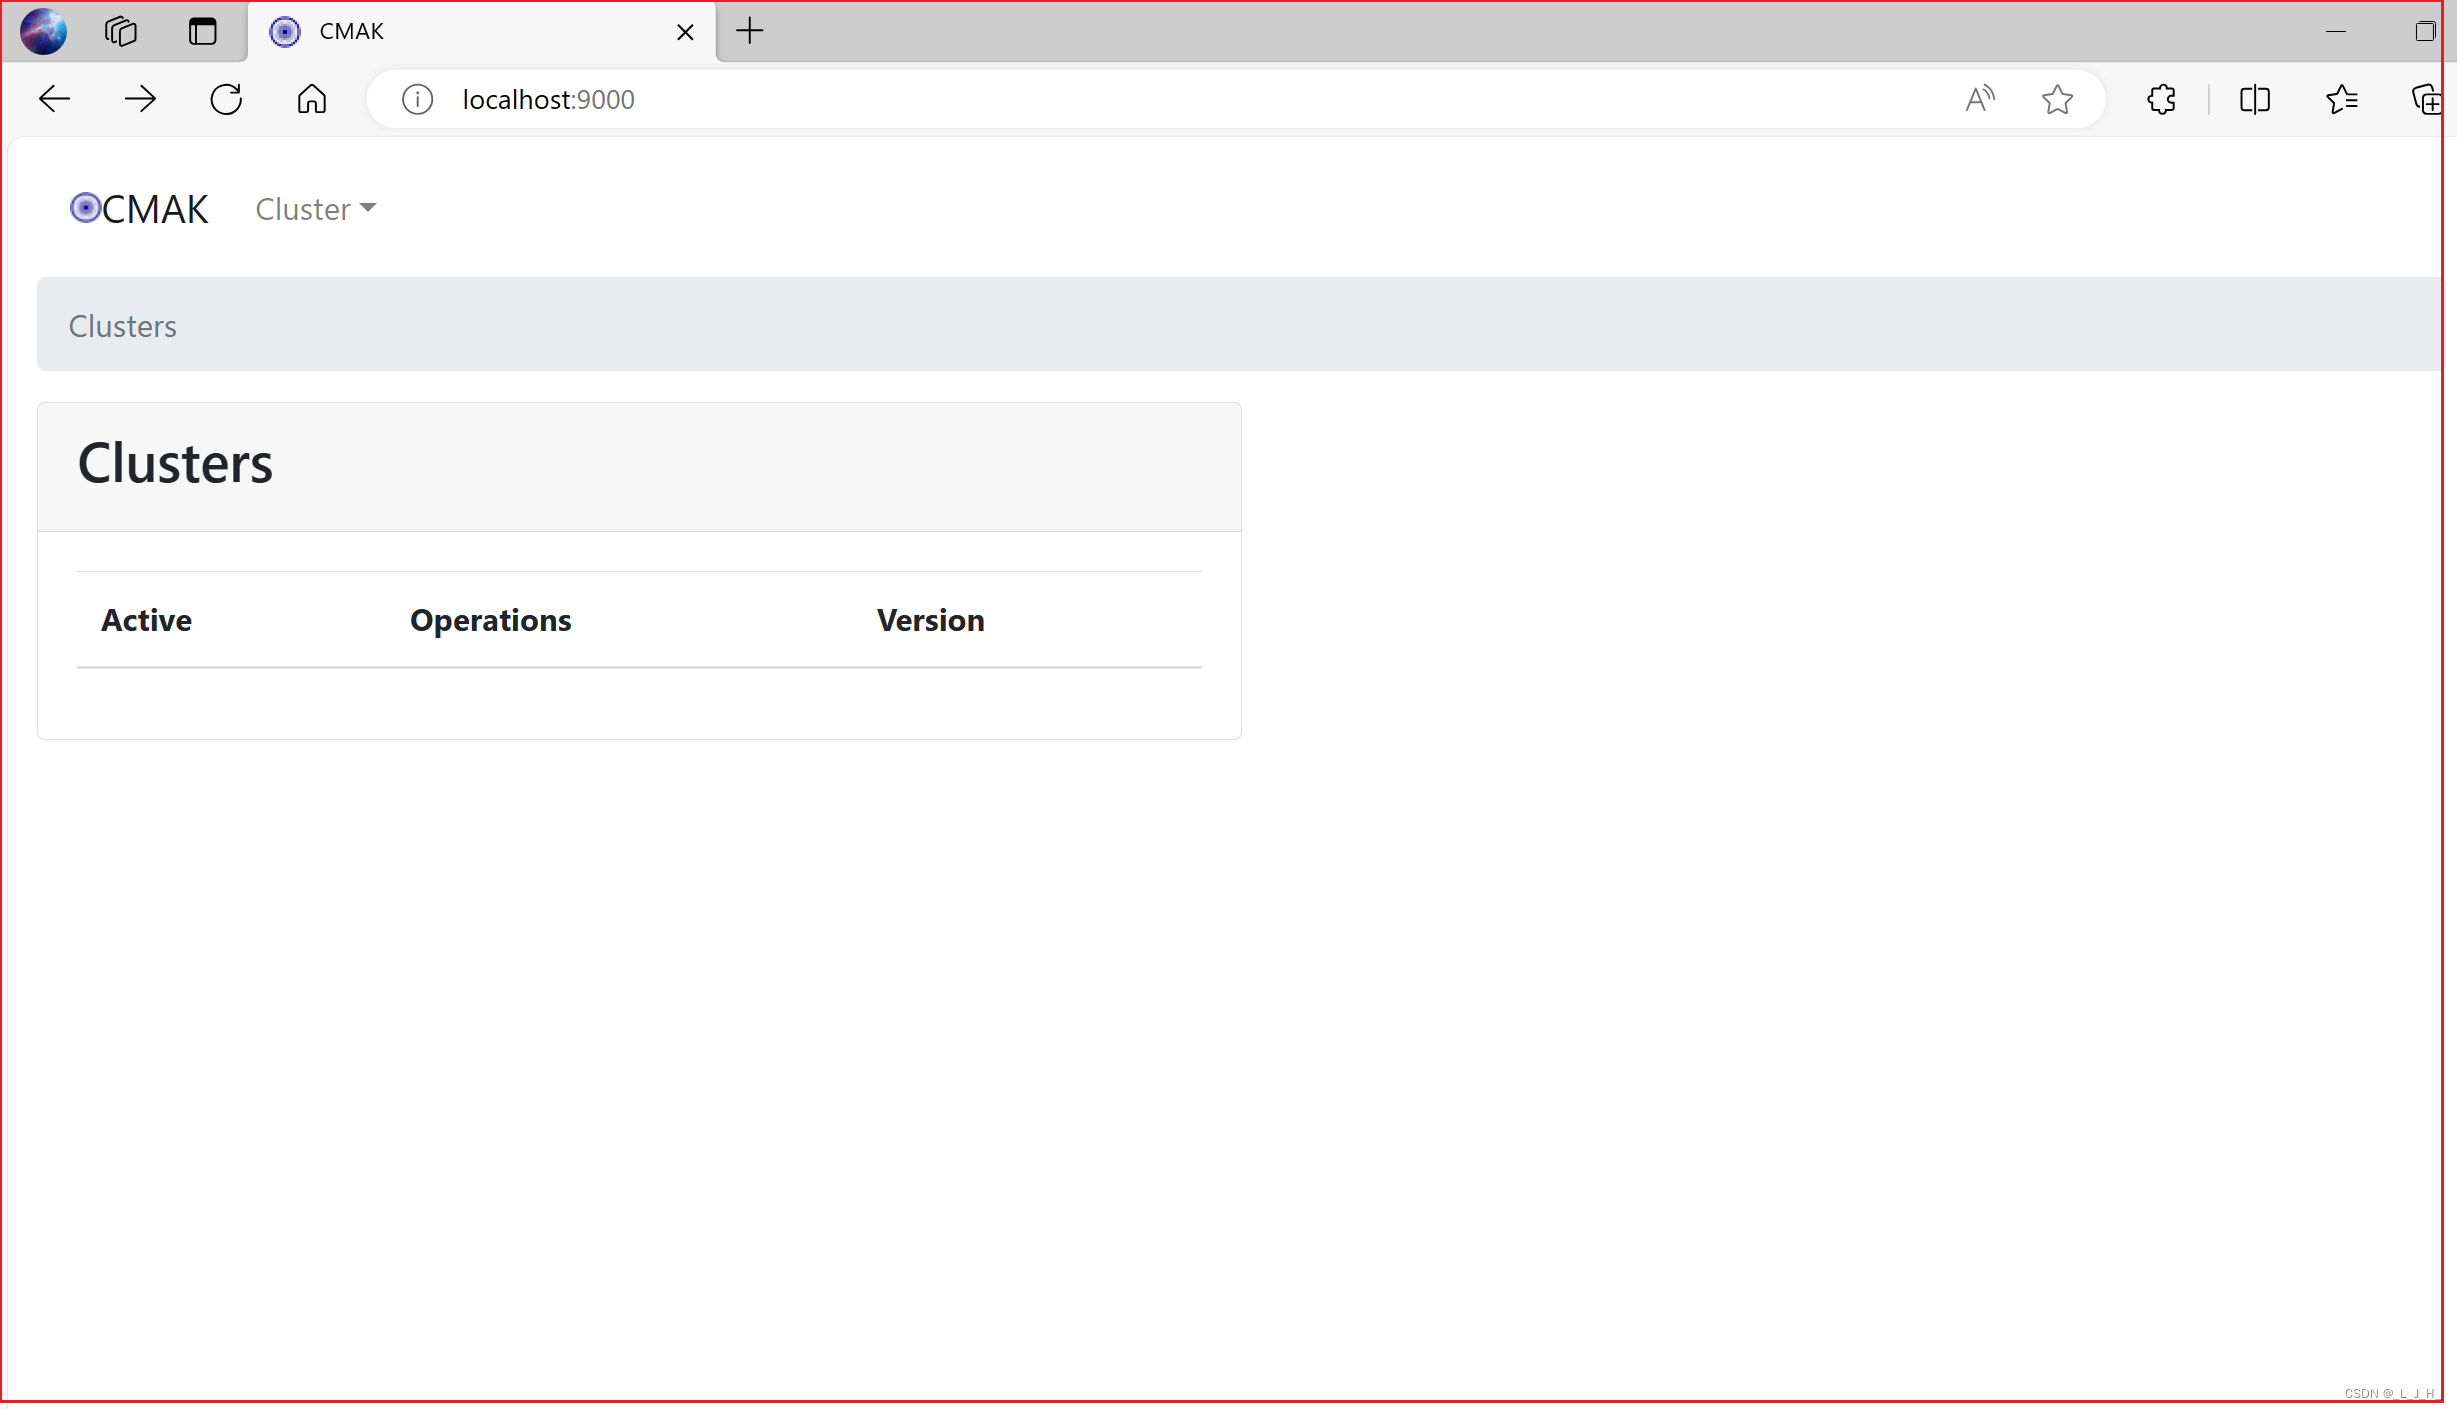Click the Clusters breadcrumb
The width and height of the screenshot is (2457, 1409).
(x=123, y=326)
